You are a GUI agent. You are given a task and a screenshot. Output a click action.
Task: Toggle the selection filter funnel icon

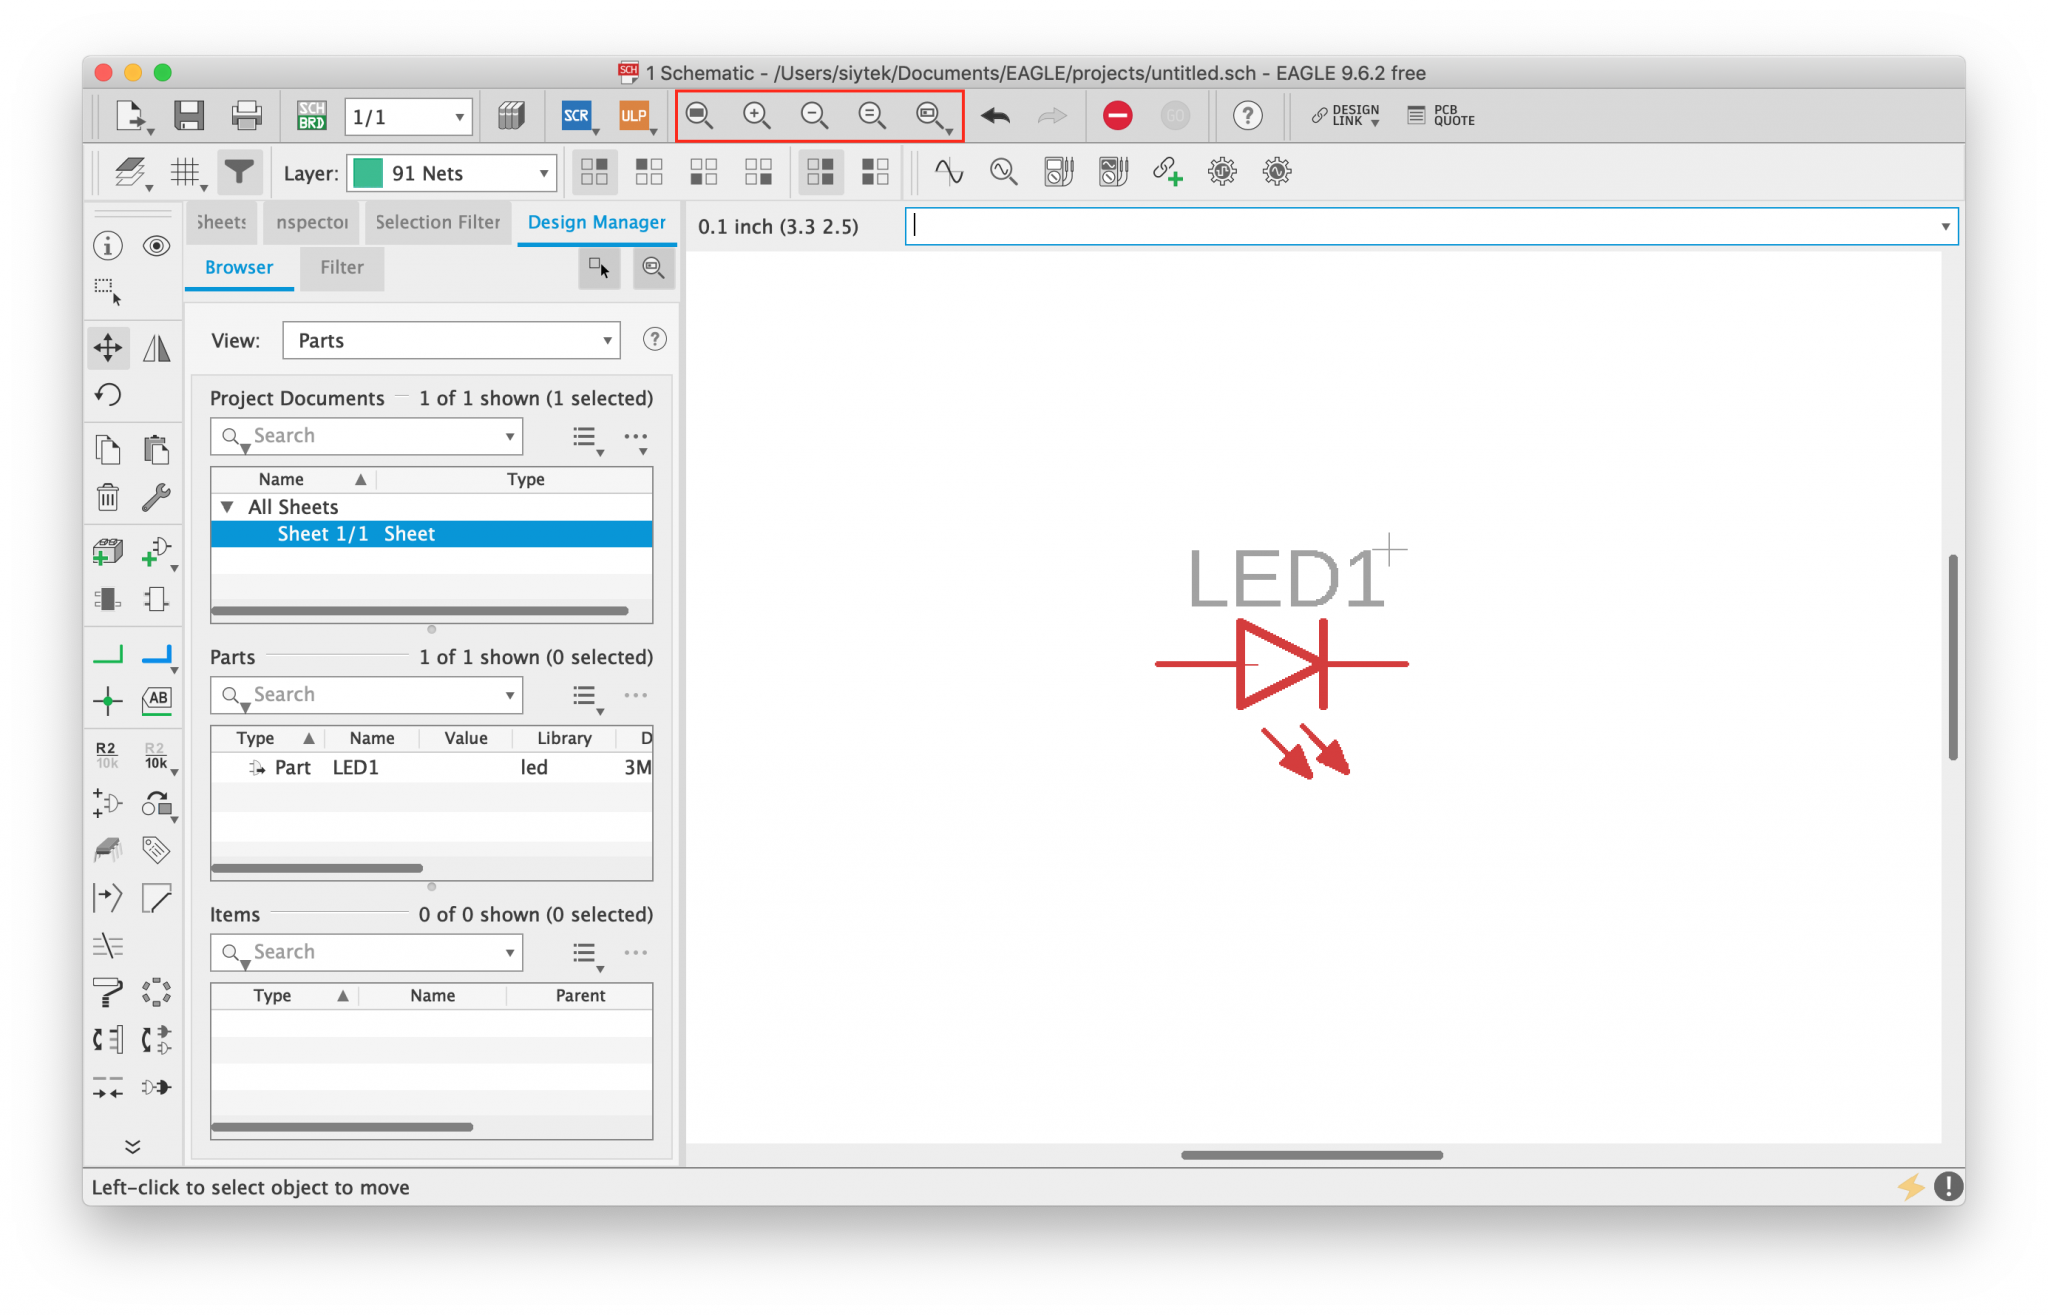[239, 172]
